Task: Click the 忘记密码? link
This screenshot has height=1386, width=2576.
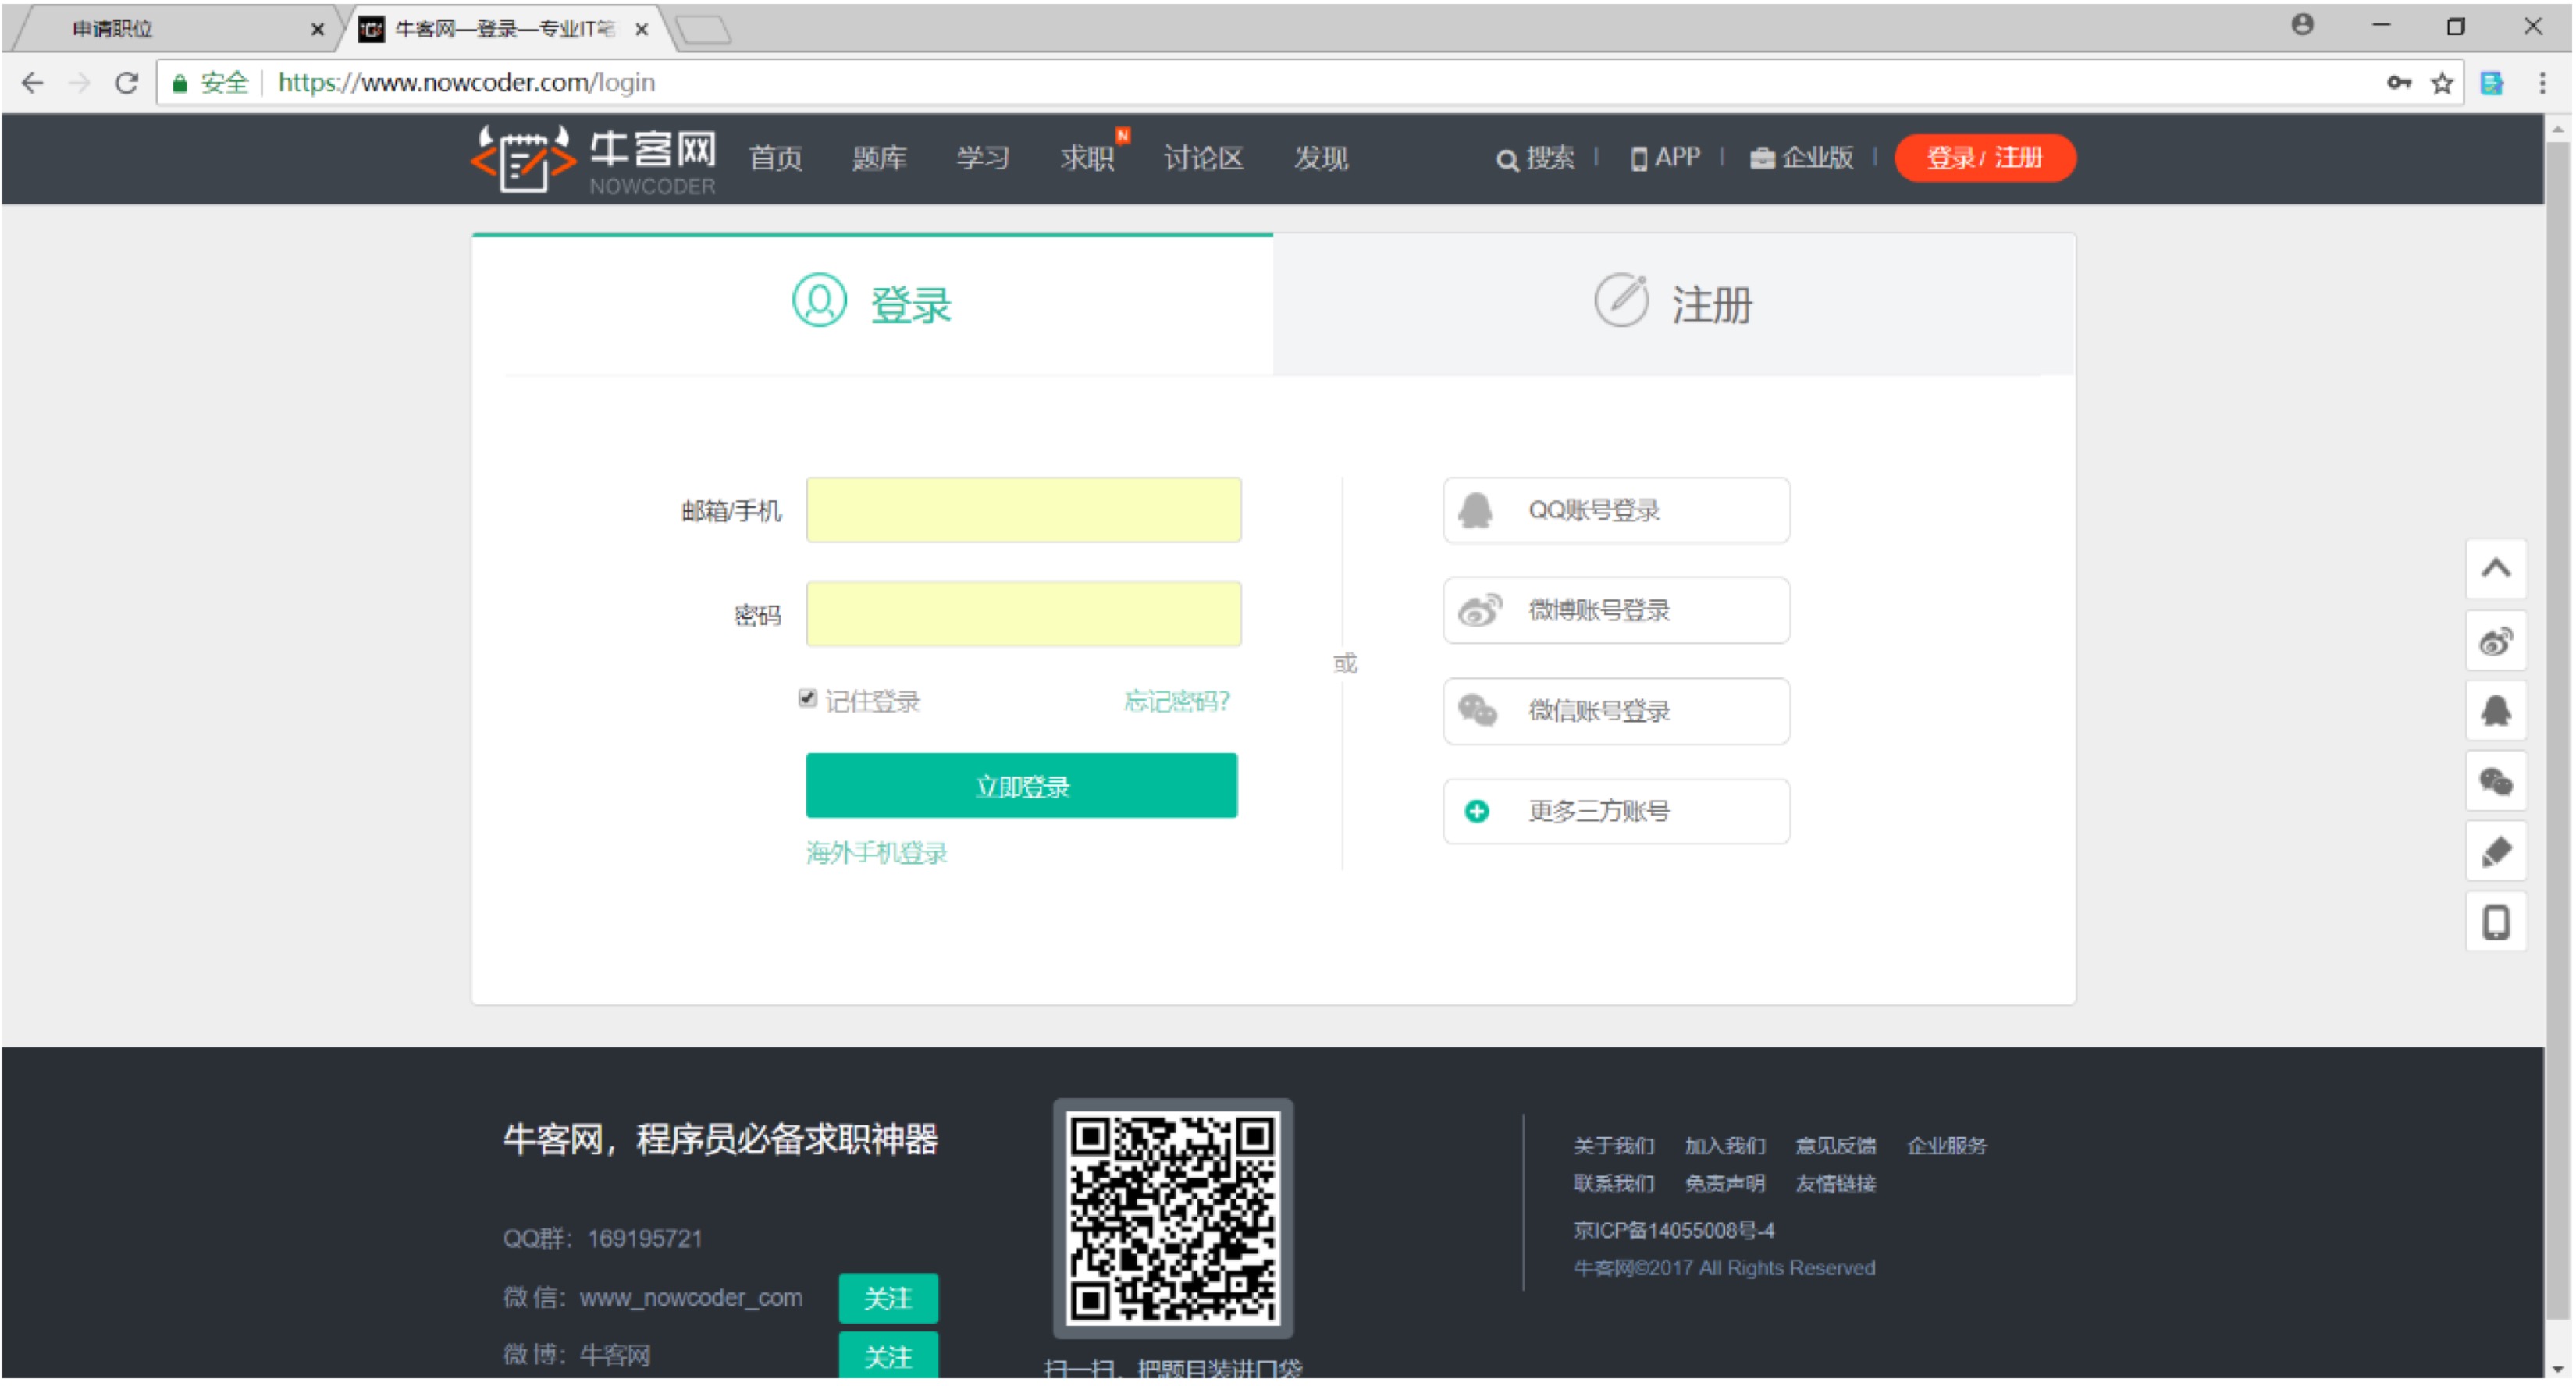Action: click(1176, 701)
